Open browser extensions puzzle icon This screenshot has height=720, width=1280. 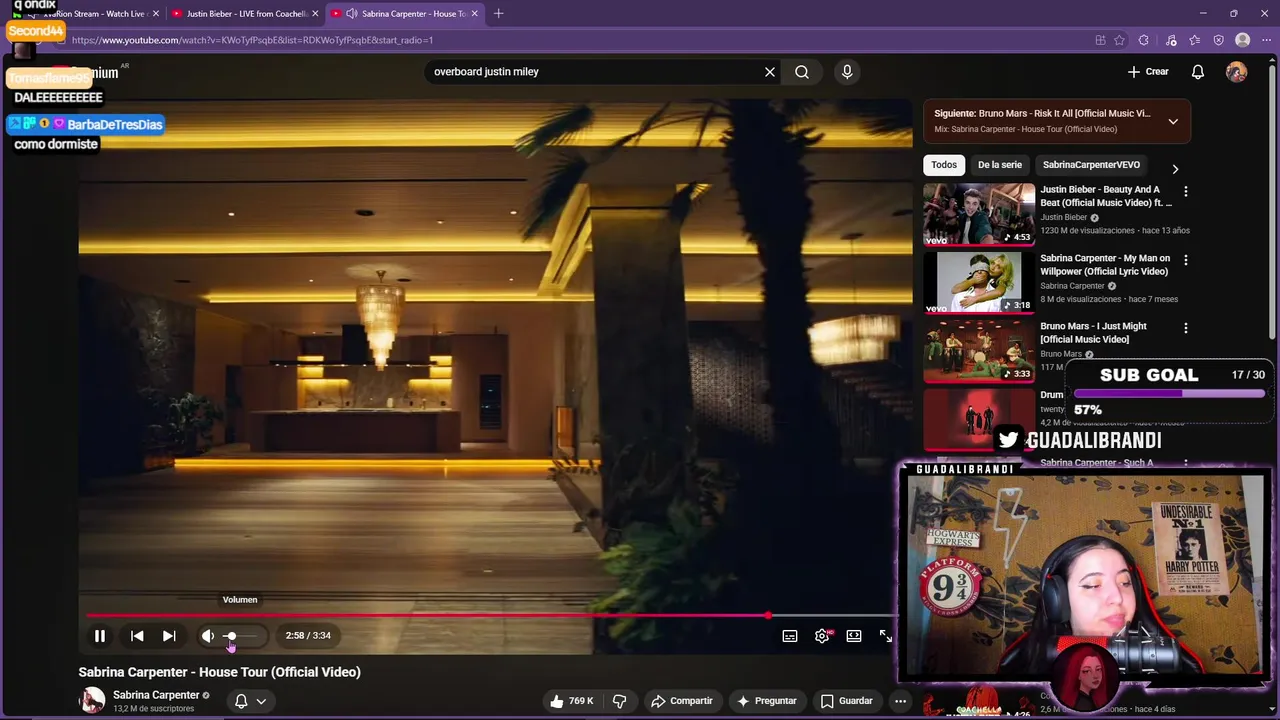(1143, 40)
